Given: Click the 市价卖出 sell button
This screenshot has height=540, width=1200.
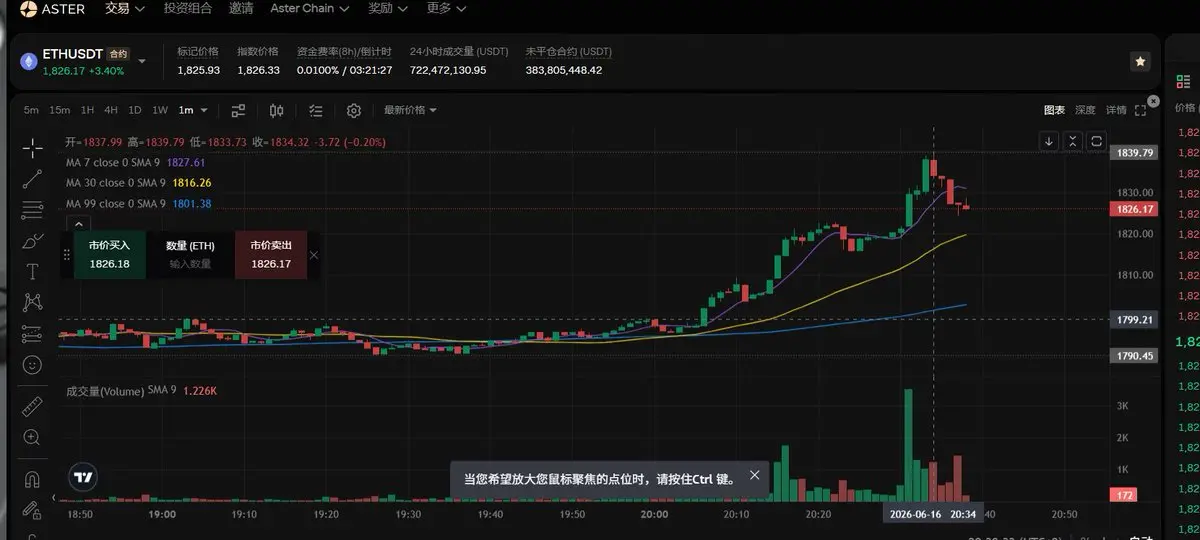Looking at the screenshot, I should [x=271, y=255].
